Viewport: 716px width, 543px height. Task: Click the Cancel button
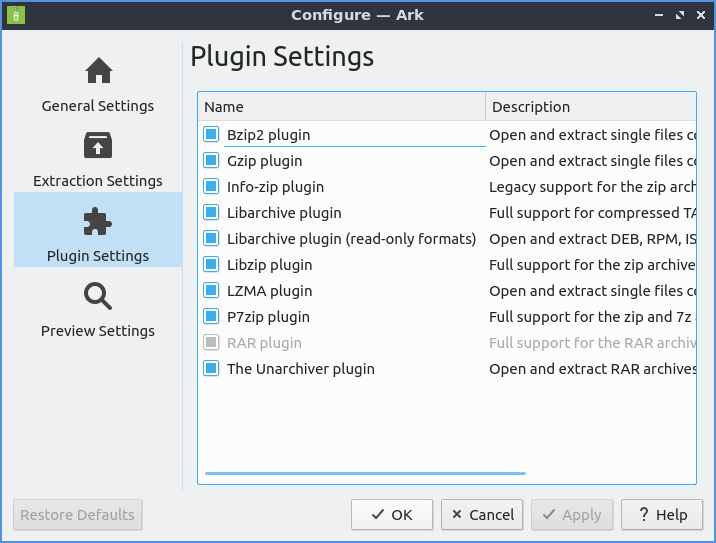tap(482, 515)
